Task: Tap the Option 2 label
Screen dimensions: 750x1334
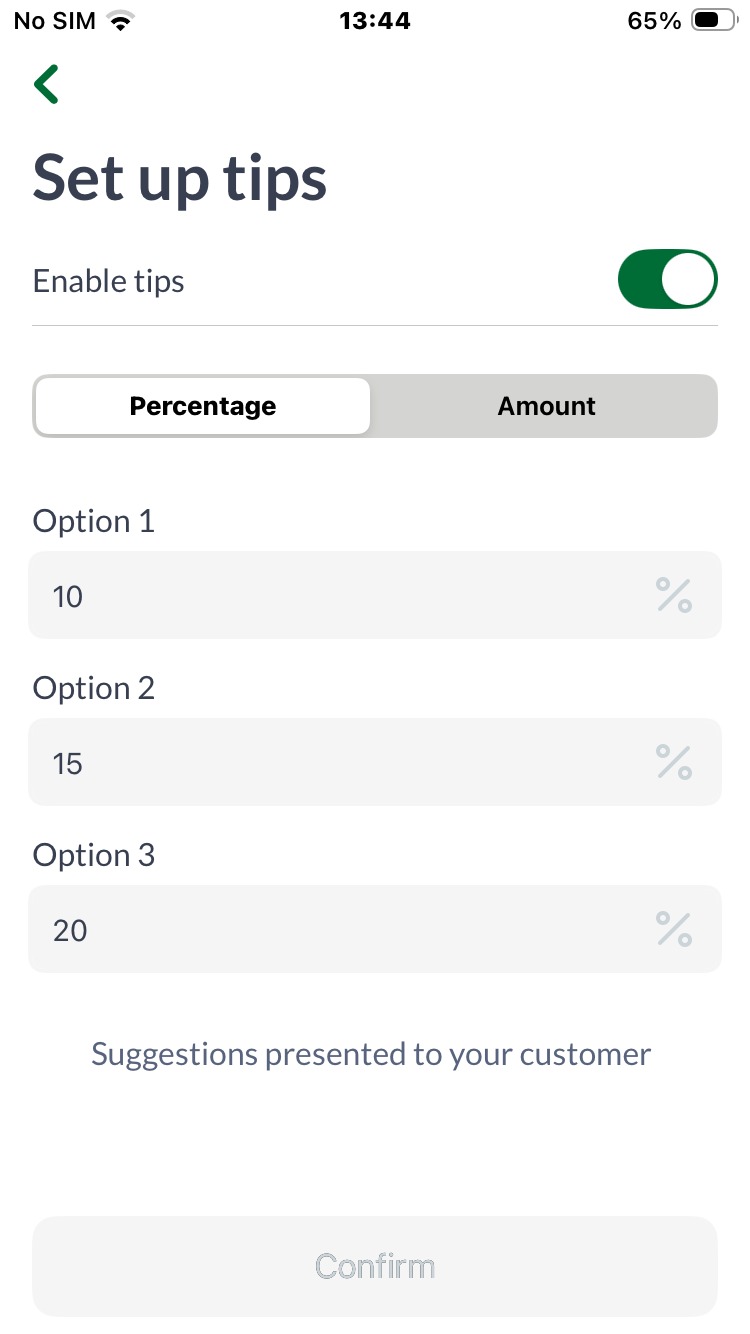Action: click(94, 688)
